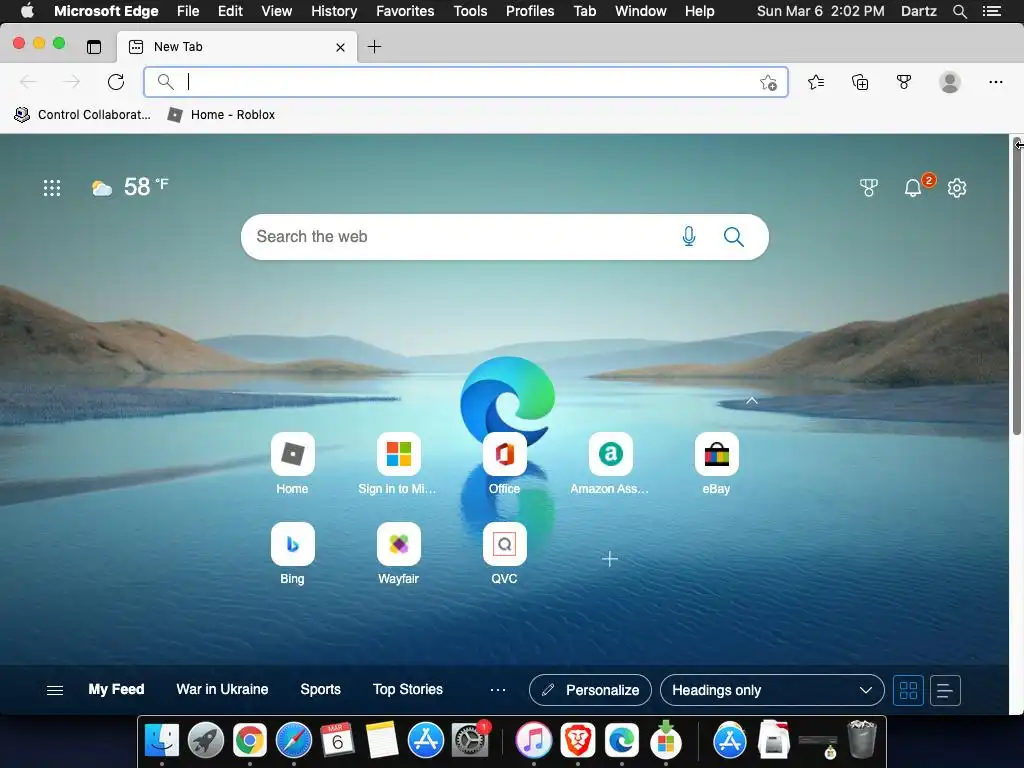Open the Window menu
The height and width of the screenshot is (768, 1024).
[x=641, y=11]
